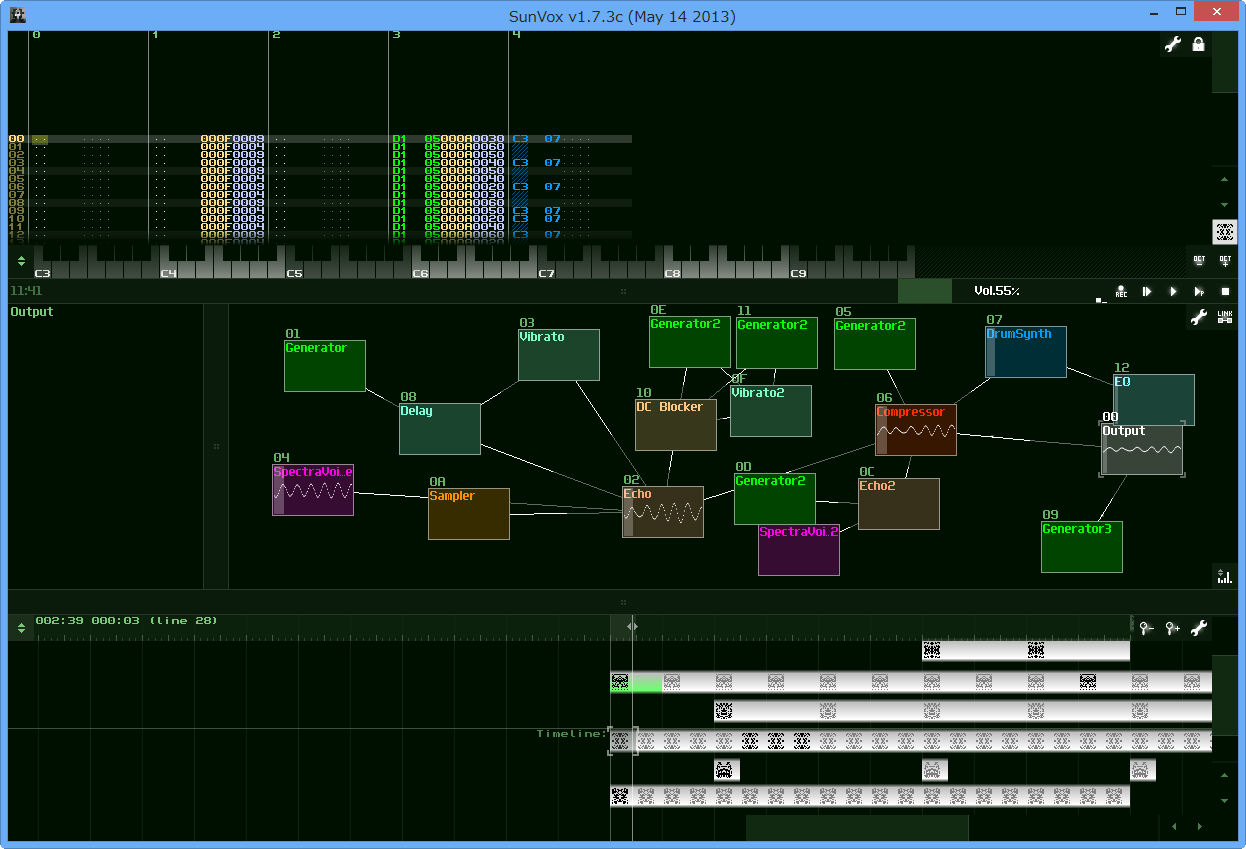Expand the piano keyboard panel arrows
The height and width of the screenshot is (849, 1246).
pos(21,261)
